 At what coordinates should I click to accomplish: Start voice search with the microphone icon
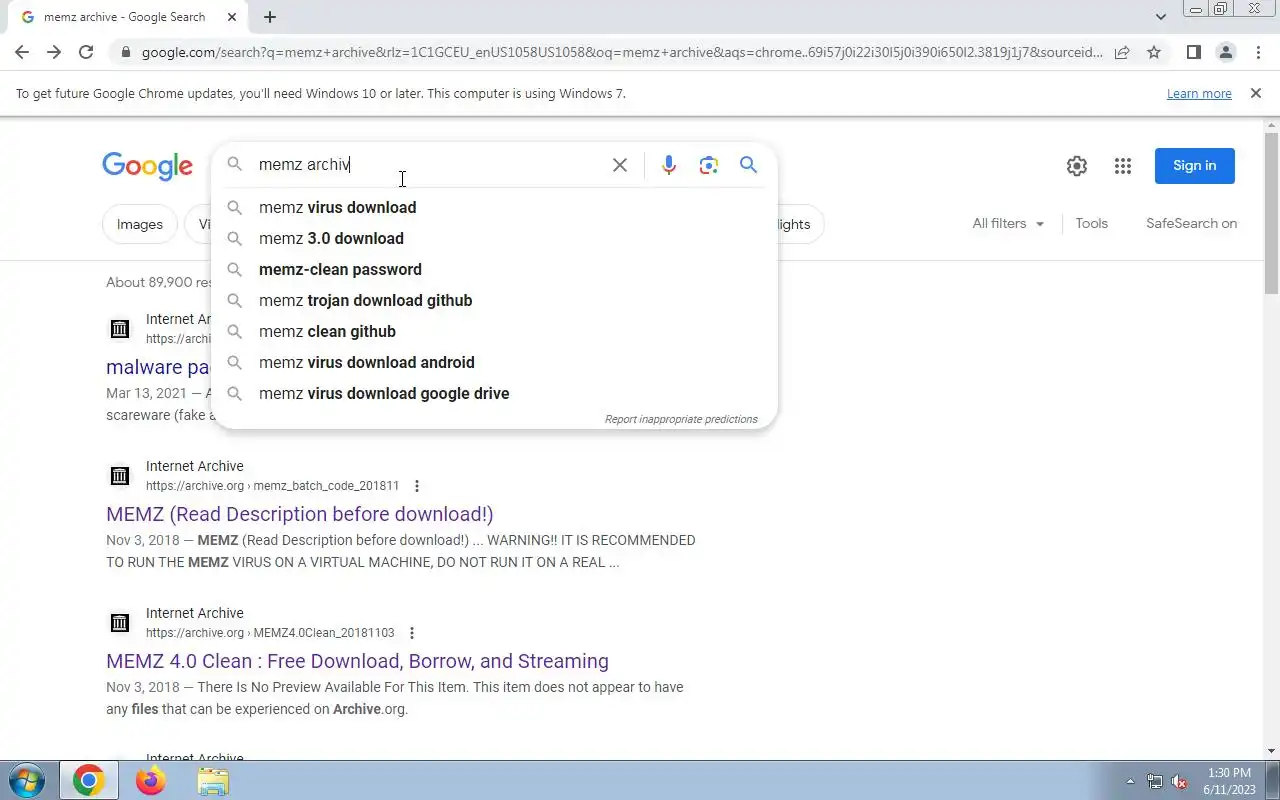click(x=669, y=165)
